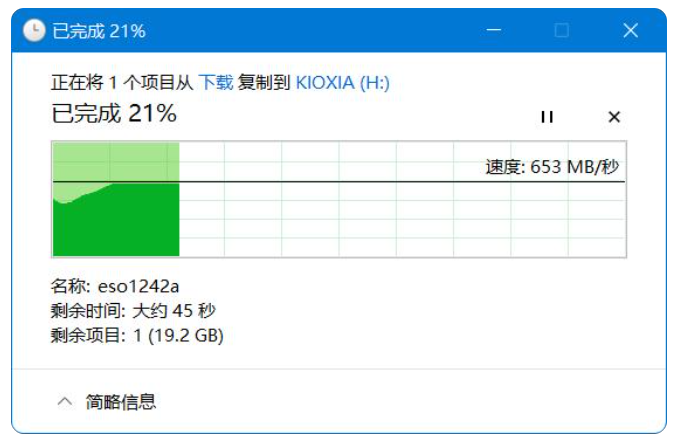Click the 简略信息 label text
The height and width of the screenshot is (439, 678).
click(121, 402)
